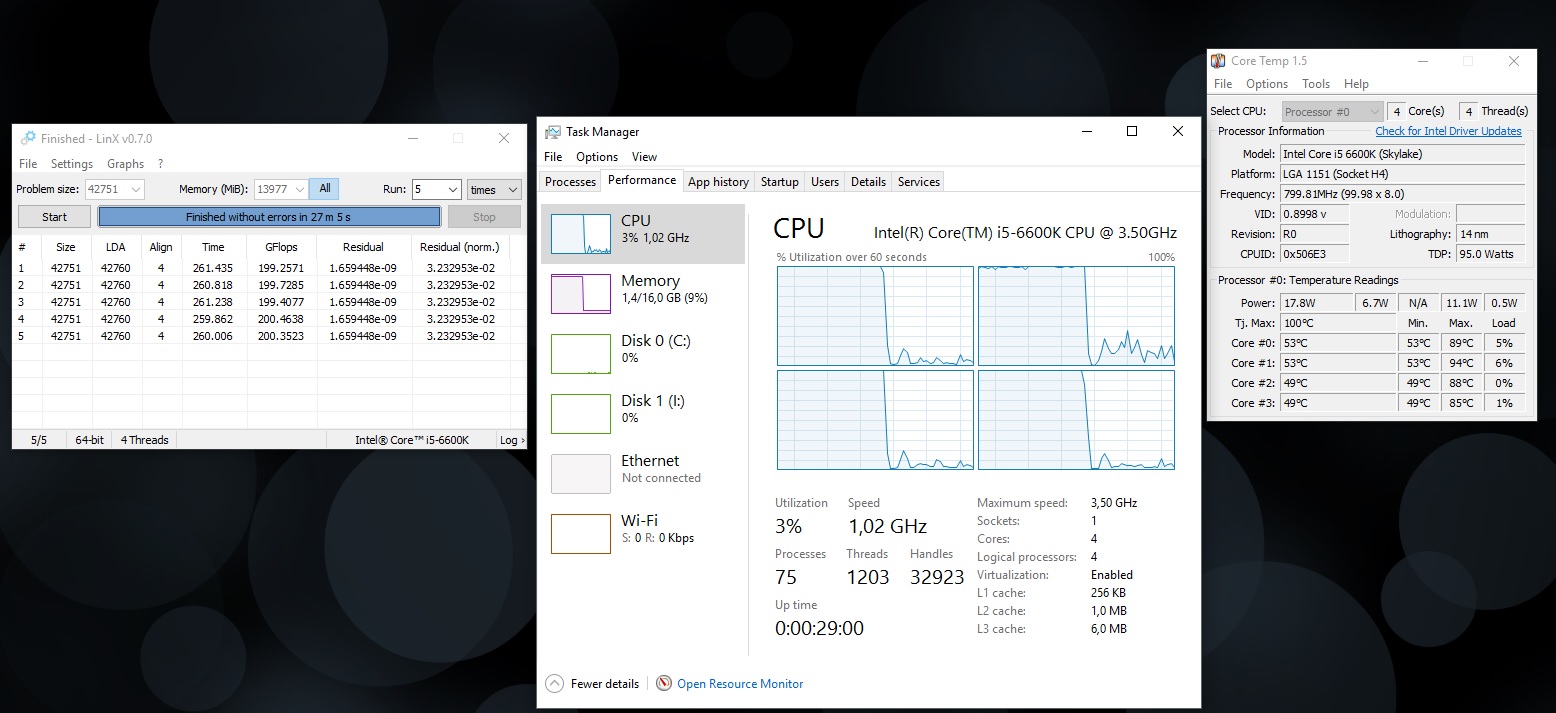Open the Problem size dropdown in LinX
The height and width of the screenshot is (713, 1556).
coord(137,190)
